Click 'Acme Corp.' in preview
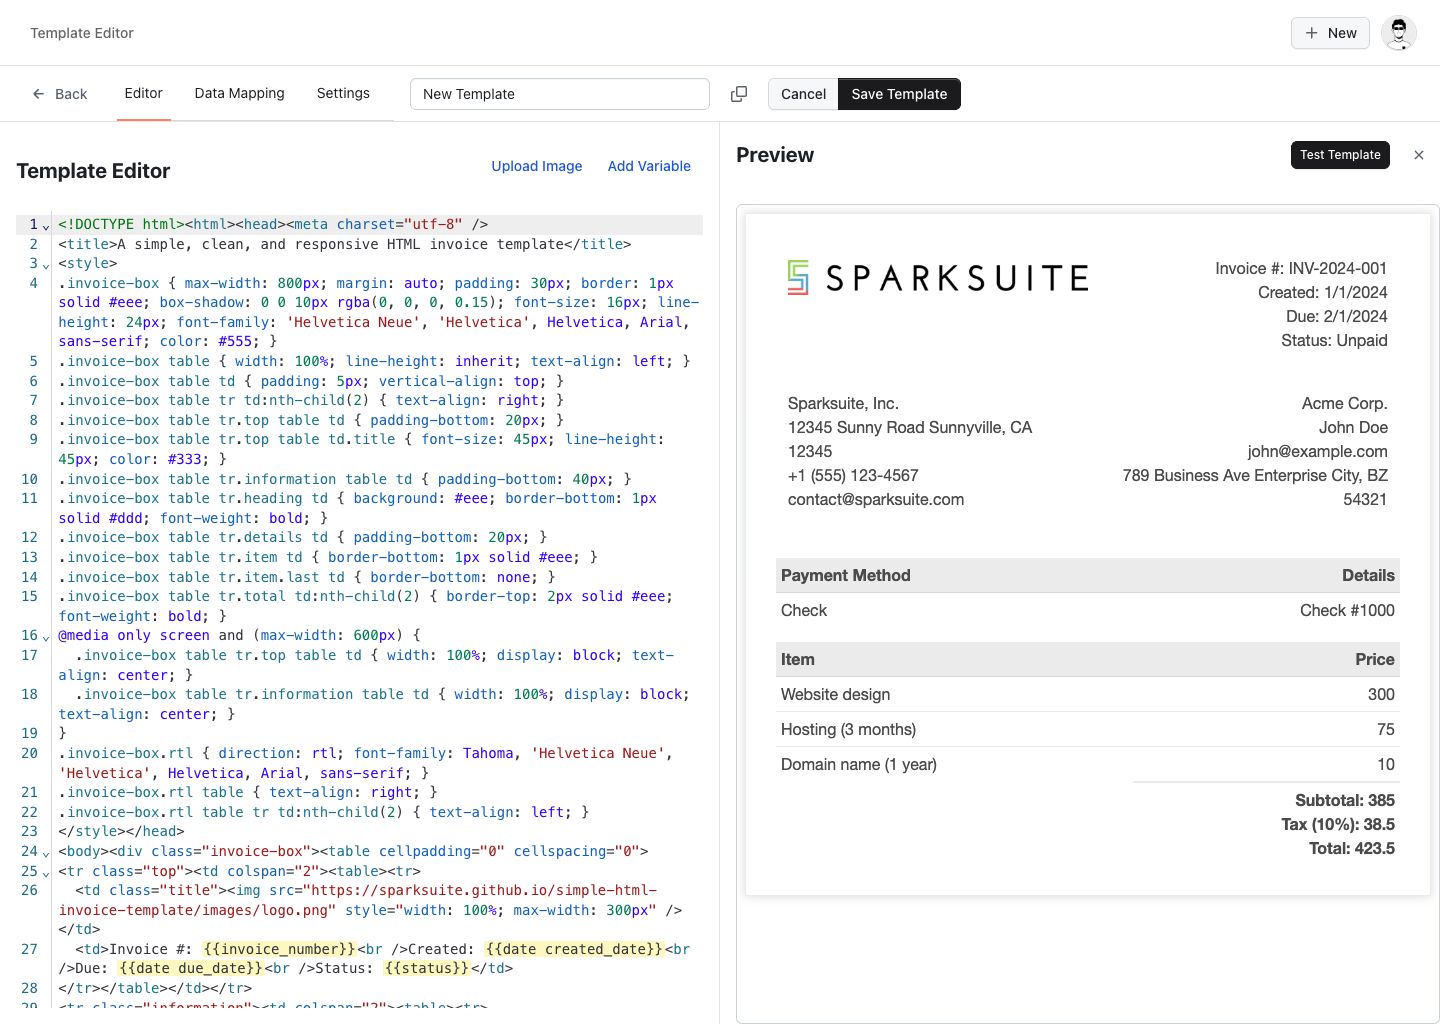This screenshot has width=1440, height=1024. (1344, 403)
